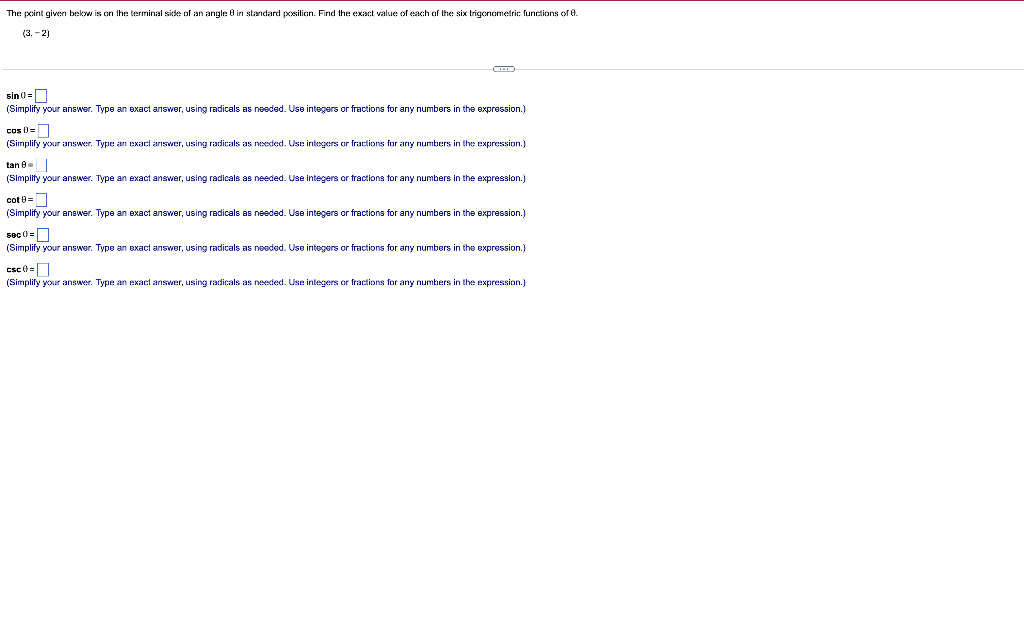Click the sec θ answer box

pyautogui.click(x=43, y=235)
